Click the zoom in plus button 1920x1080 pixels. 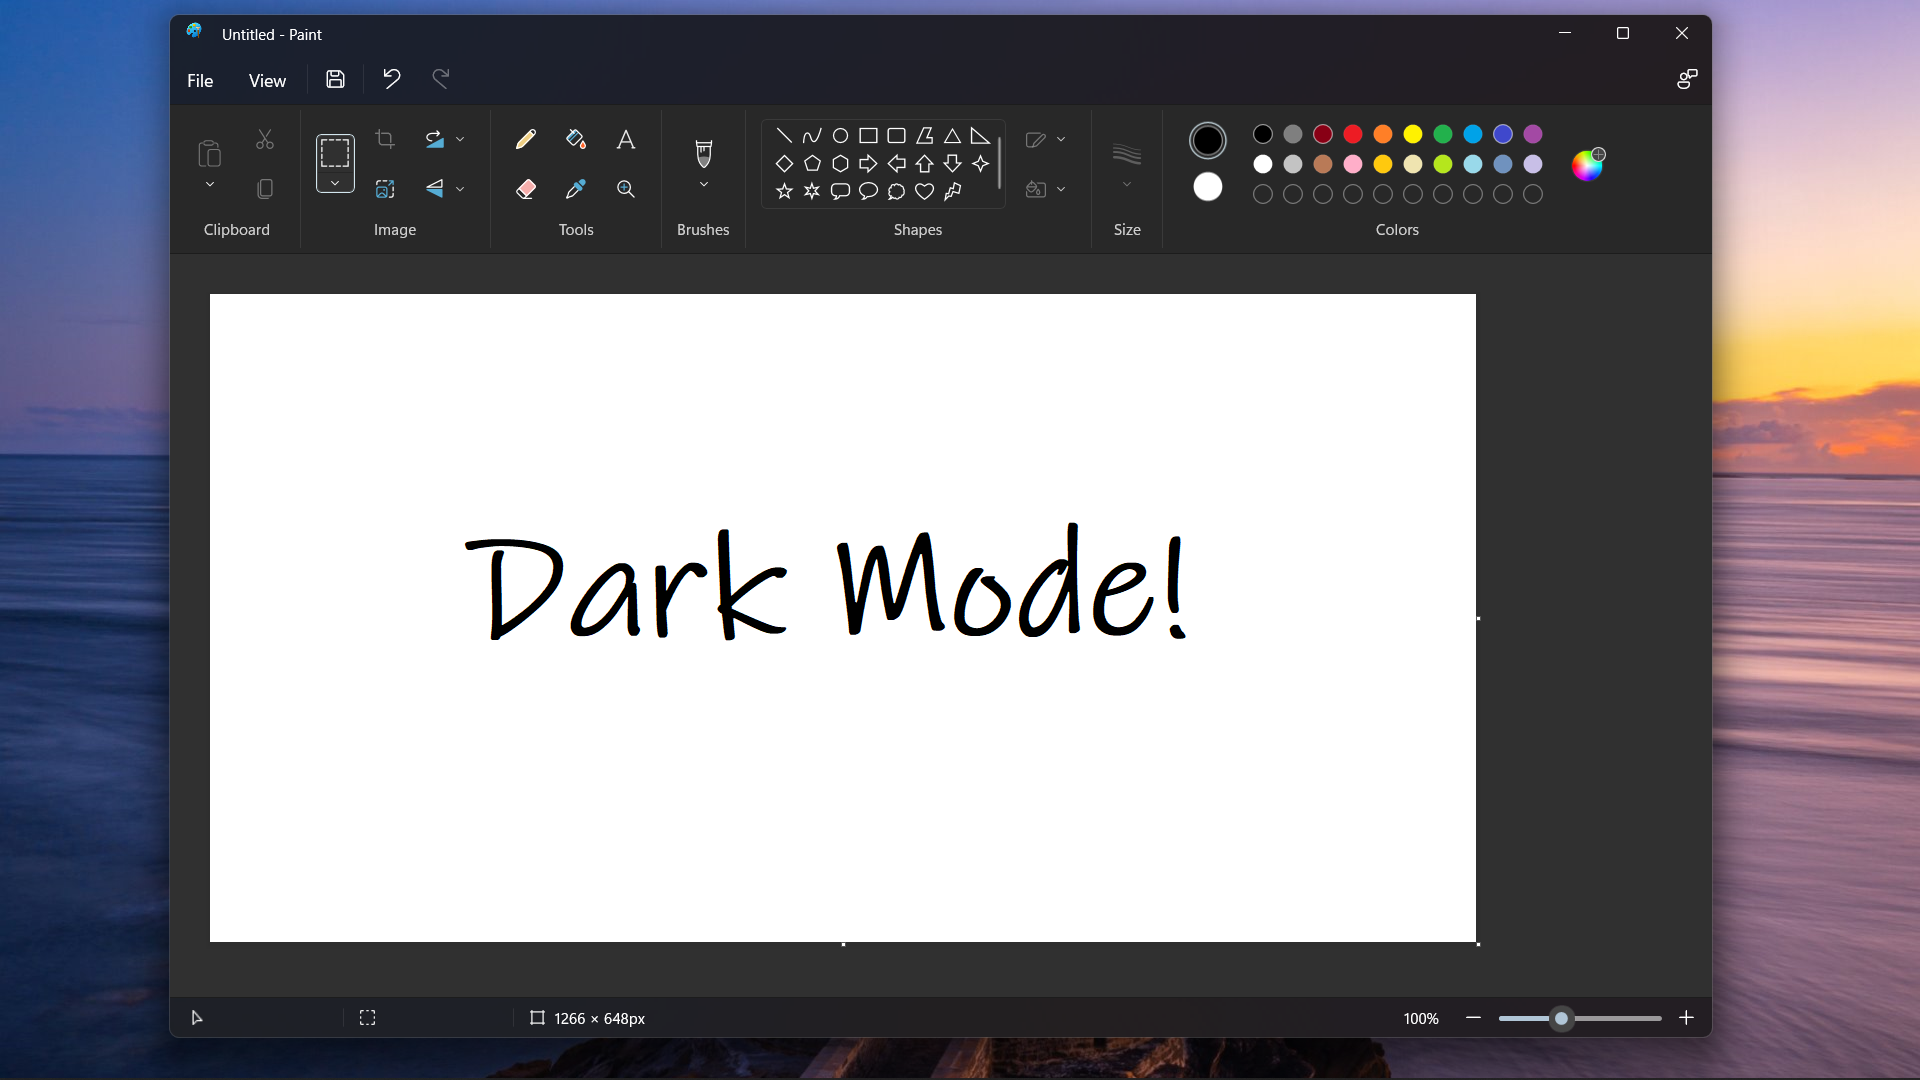[x=1687, y=1018]
